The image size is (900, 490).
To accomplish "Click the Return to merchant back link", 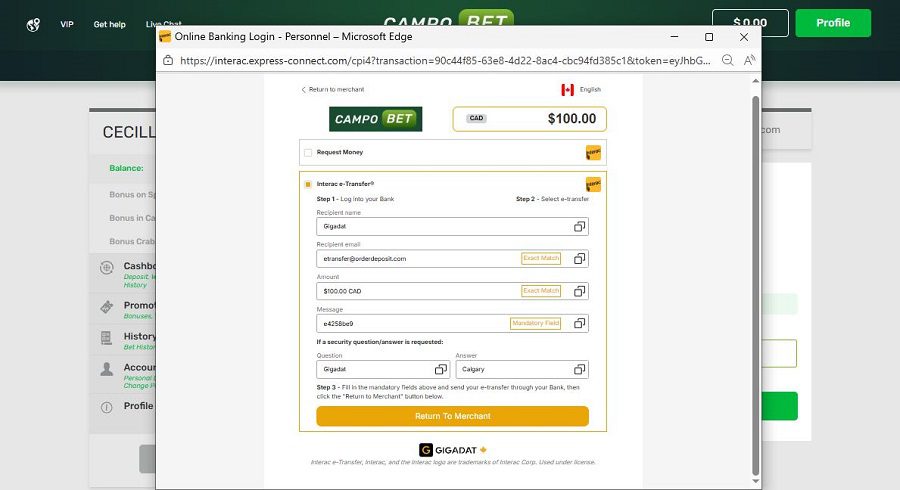I will [333, 90].
